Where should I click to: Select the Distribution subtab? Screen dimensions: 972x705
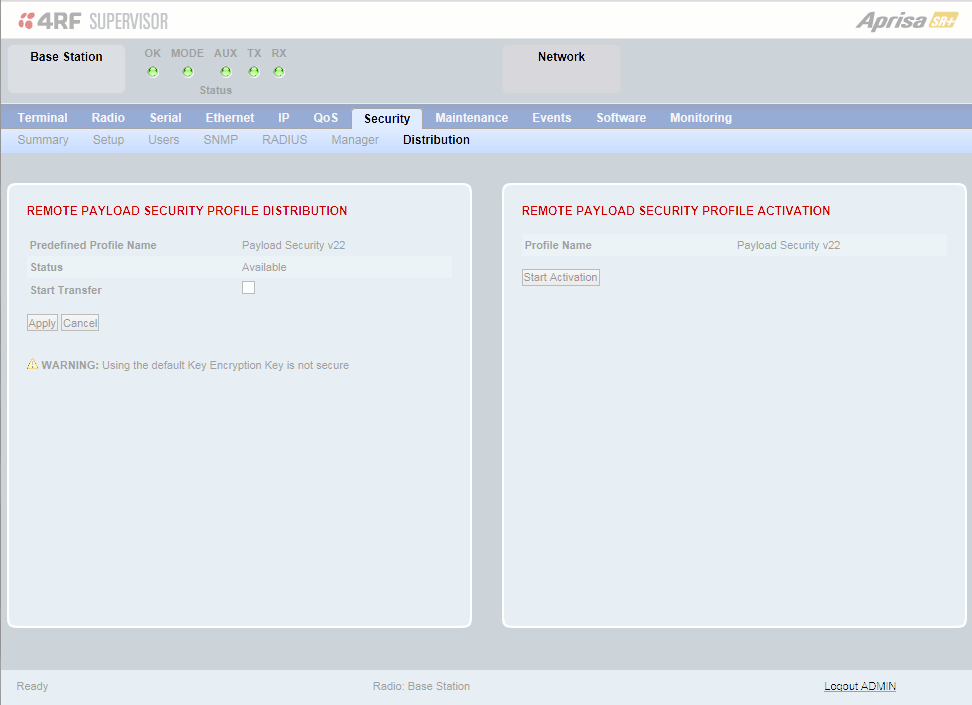[436, 140]
